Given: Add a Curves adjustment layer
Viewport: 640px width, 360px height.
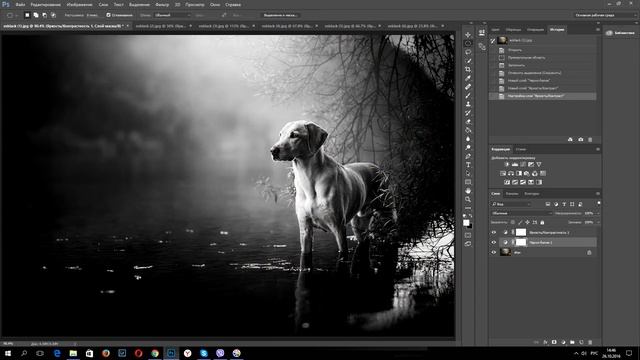Looking at the screenshot, I should pos(523,164).
